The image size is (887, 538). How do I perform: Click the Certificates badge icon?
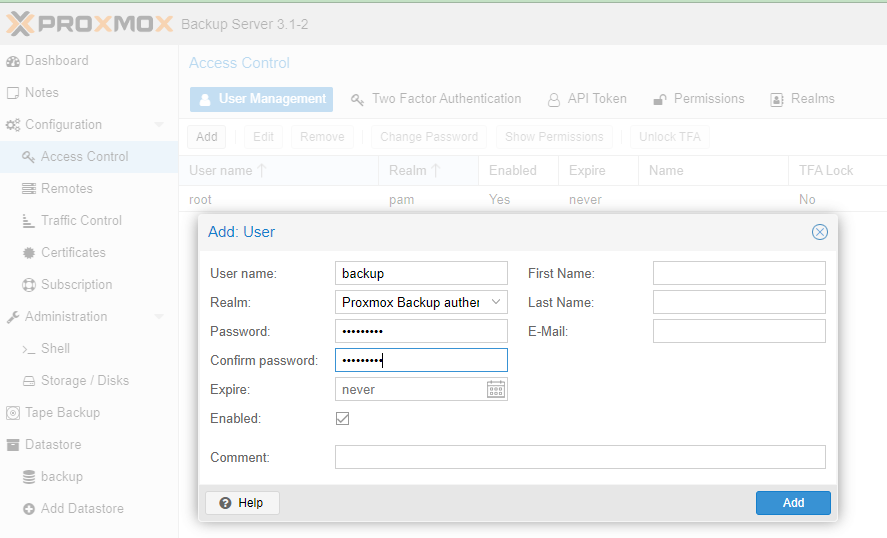tap(29, 253)
